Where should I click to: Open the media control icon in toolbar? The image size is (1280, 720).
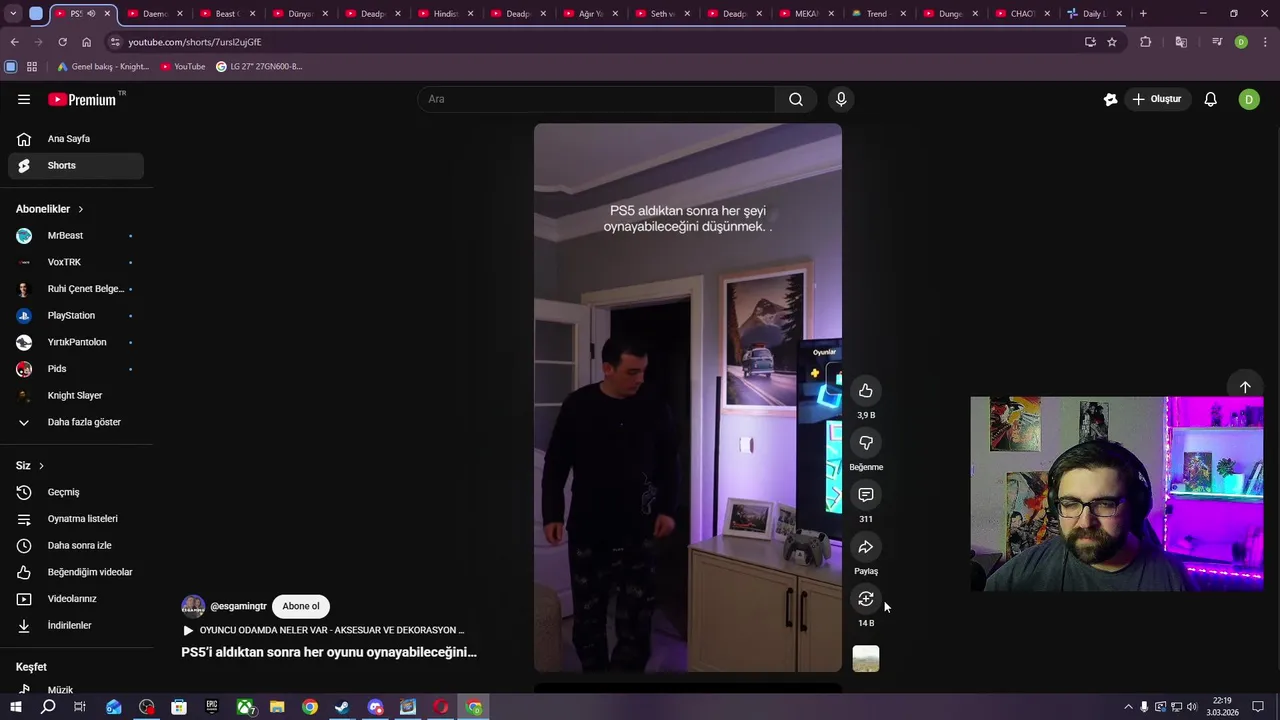(1217, 42)
